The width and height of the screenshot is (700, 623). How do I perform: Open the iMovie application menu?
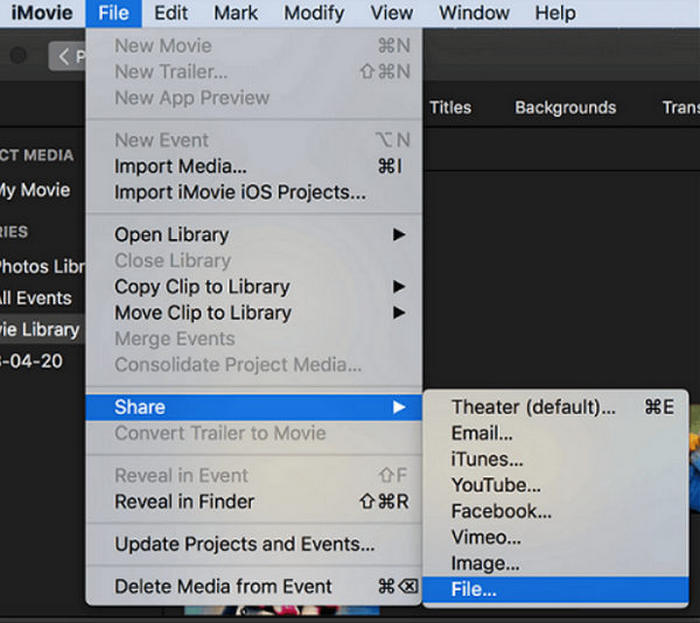click(42, 13)
